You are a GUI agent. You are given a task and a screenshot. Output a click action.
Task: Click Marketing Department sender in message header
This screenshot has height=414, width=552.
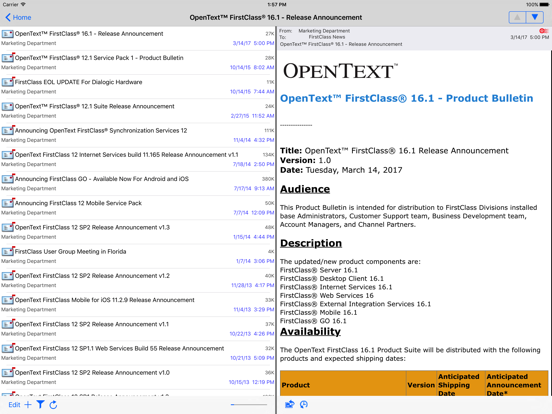click(324, 31)
